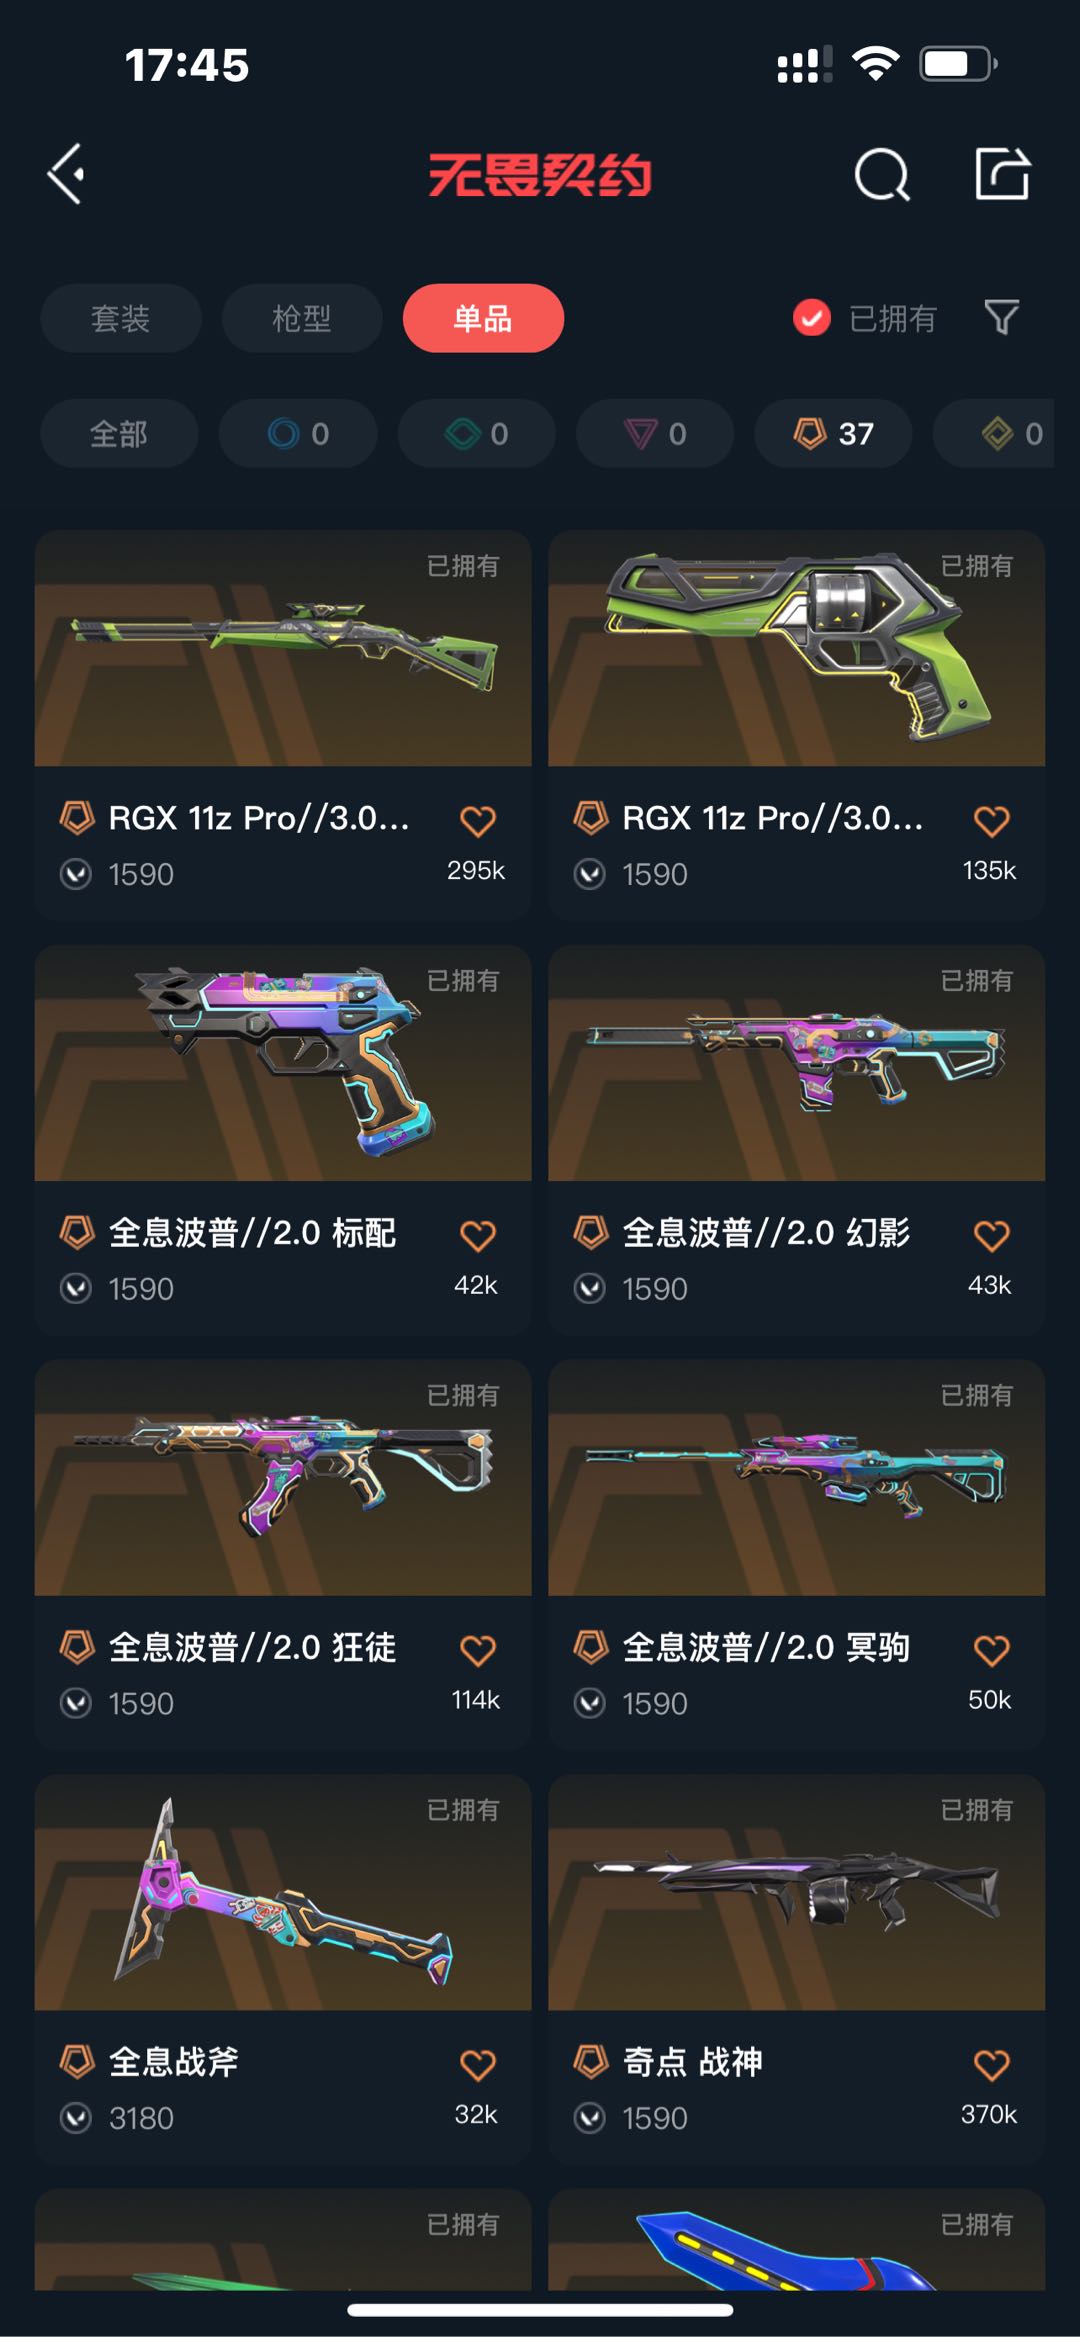1080x2337 pixels.
Task: Filter by green diamond tier icon
Action: pyautogui.click(x=476, y=433)
